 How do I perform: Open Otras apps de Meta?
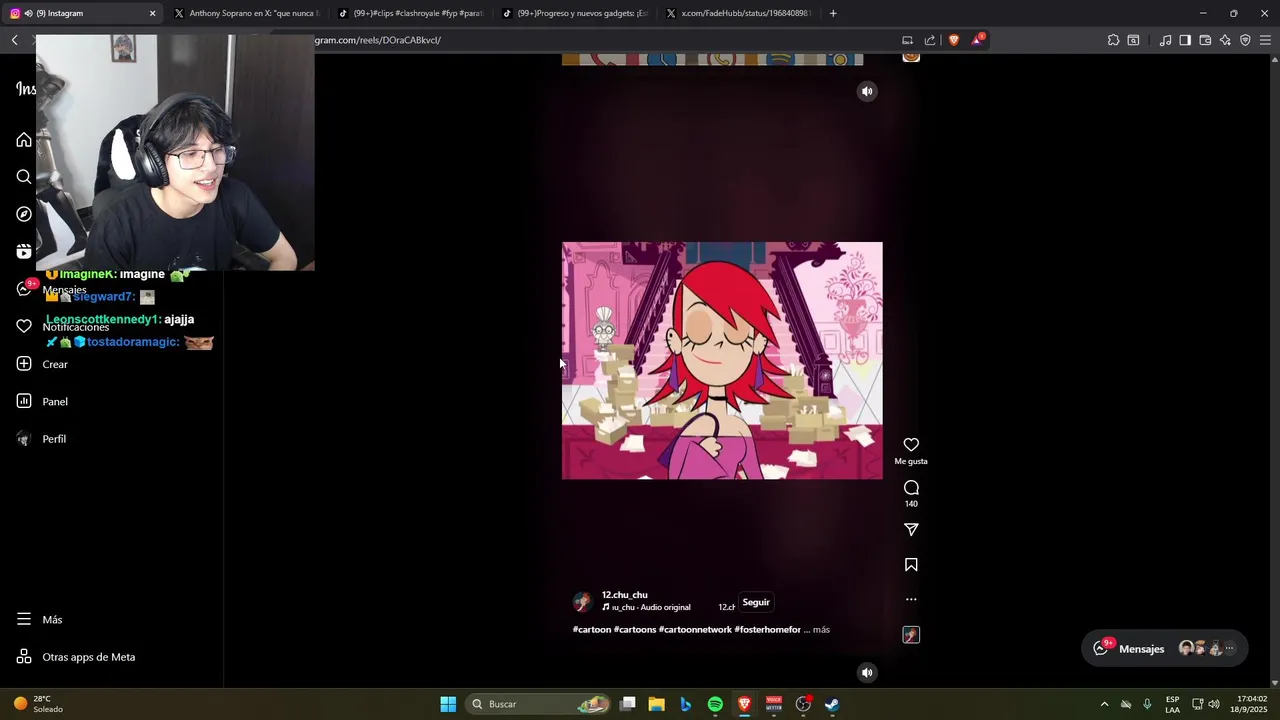pyautogui.click(x=75, y=657)
